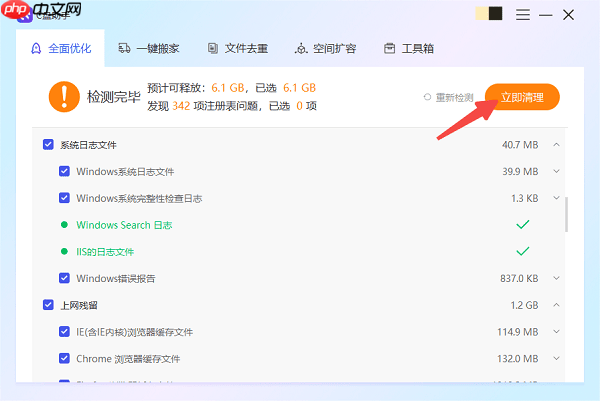Select the IIS的日志文件 text

(x=105, y=252)
